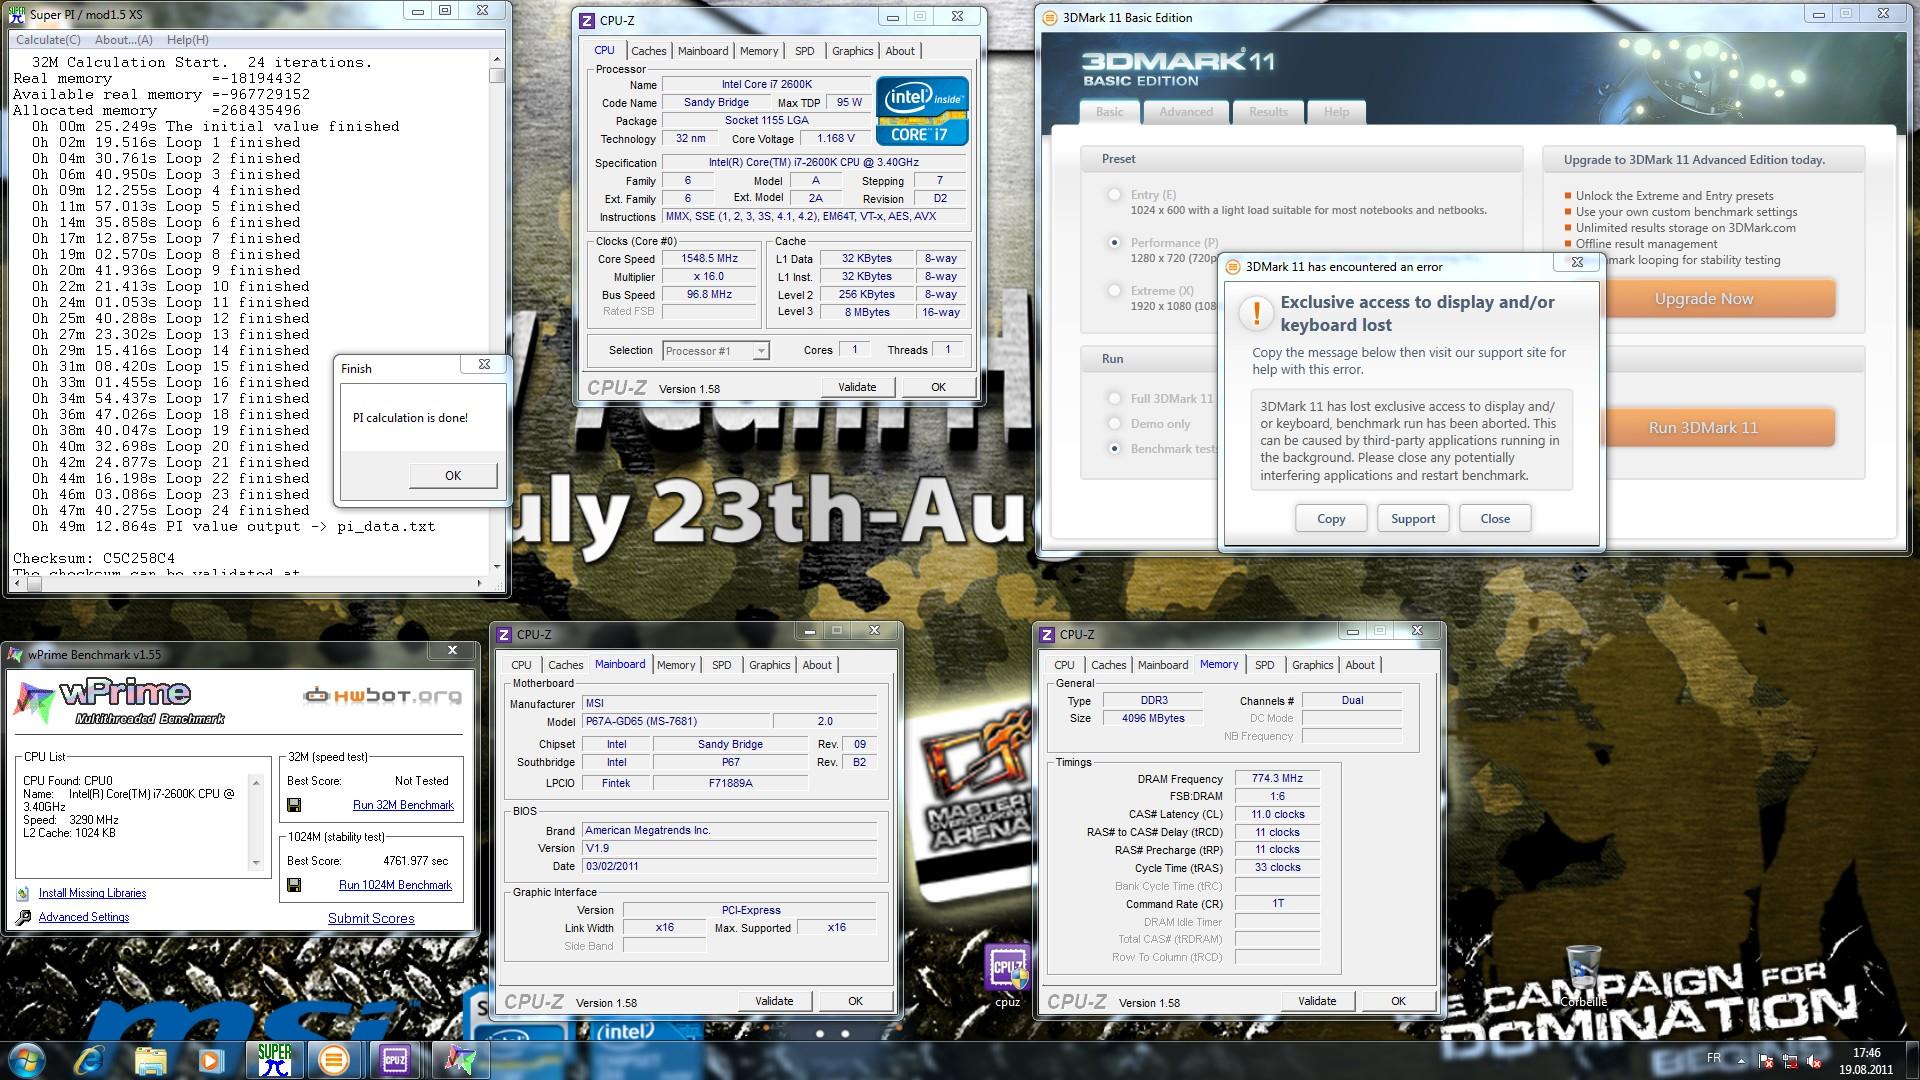Click OK in the Finish dialog
1920x1080 pixels.
point(453,476)
